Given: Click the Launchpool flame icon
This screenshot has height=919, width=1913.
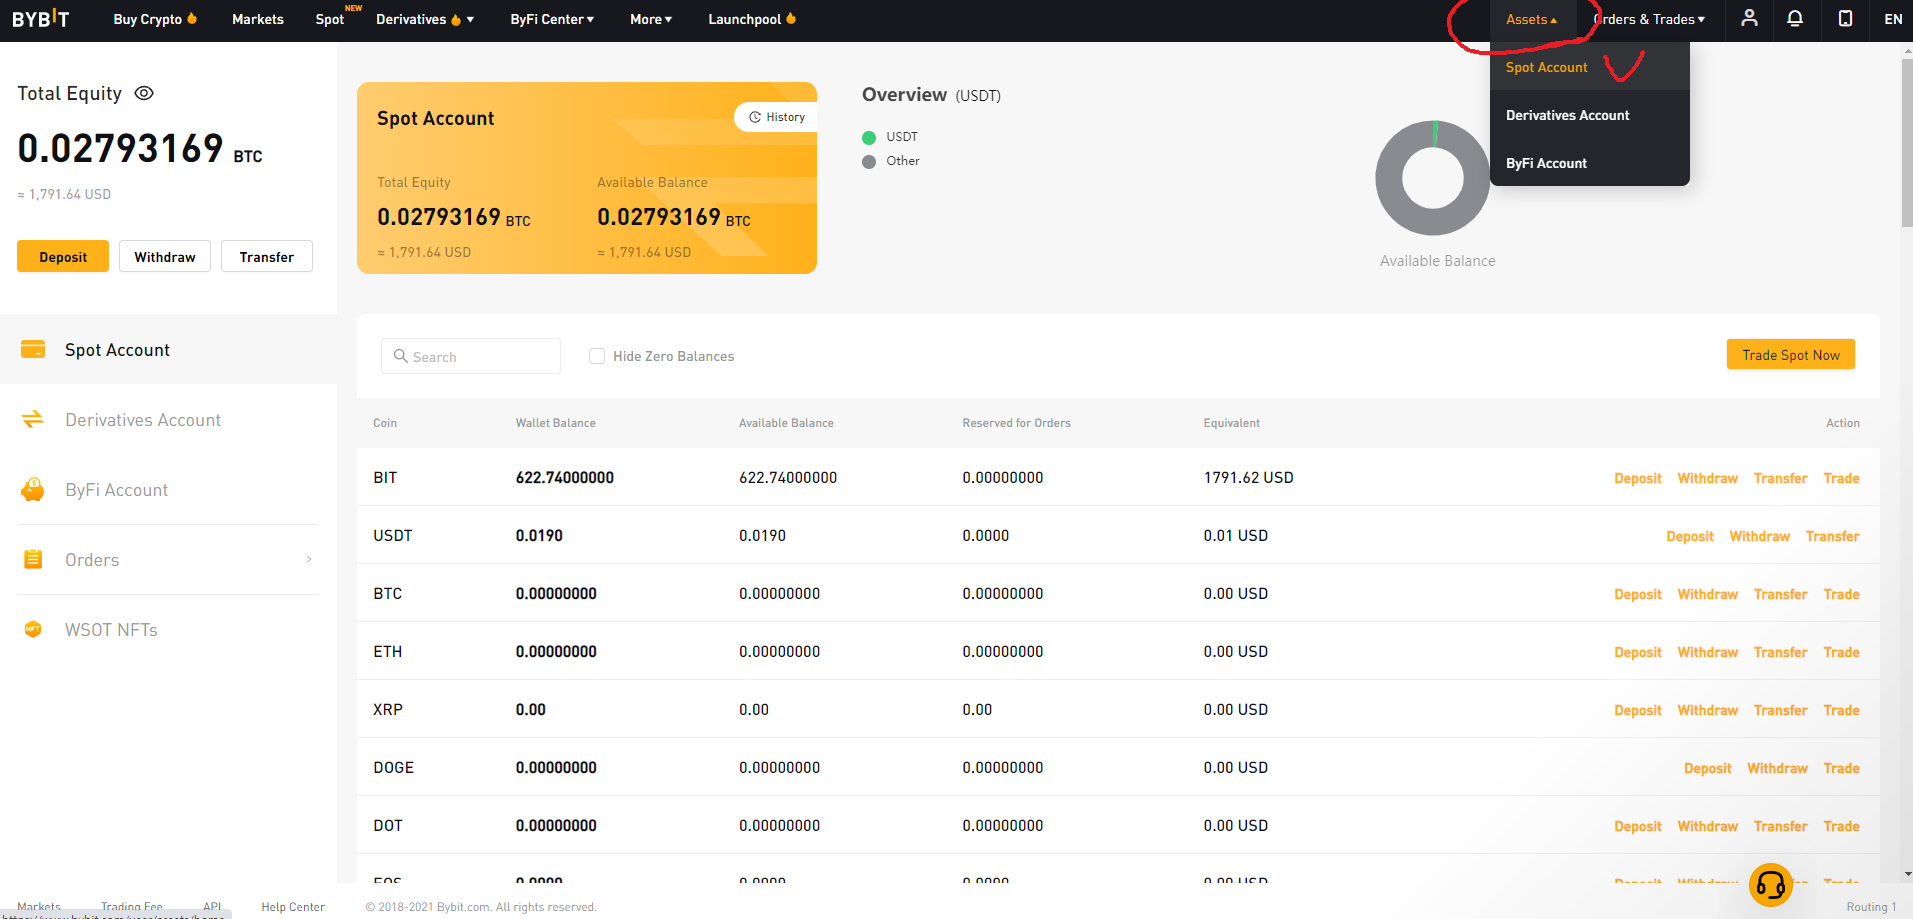Looking at the screenshot, I should tap(791, 18).
